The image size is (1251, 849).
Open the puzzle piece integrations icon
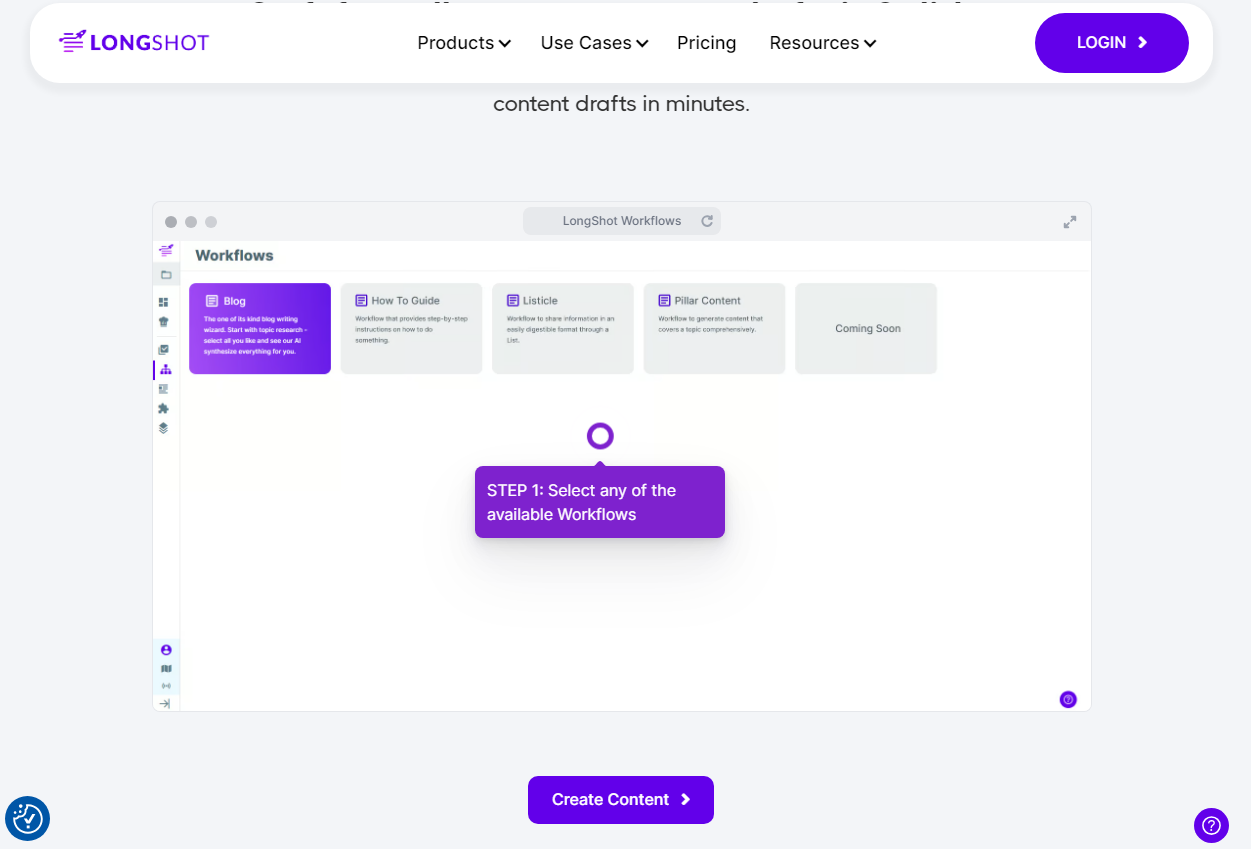pos(164,408)
